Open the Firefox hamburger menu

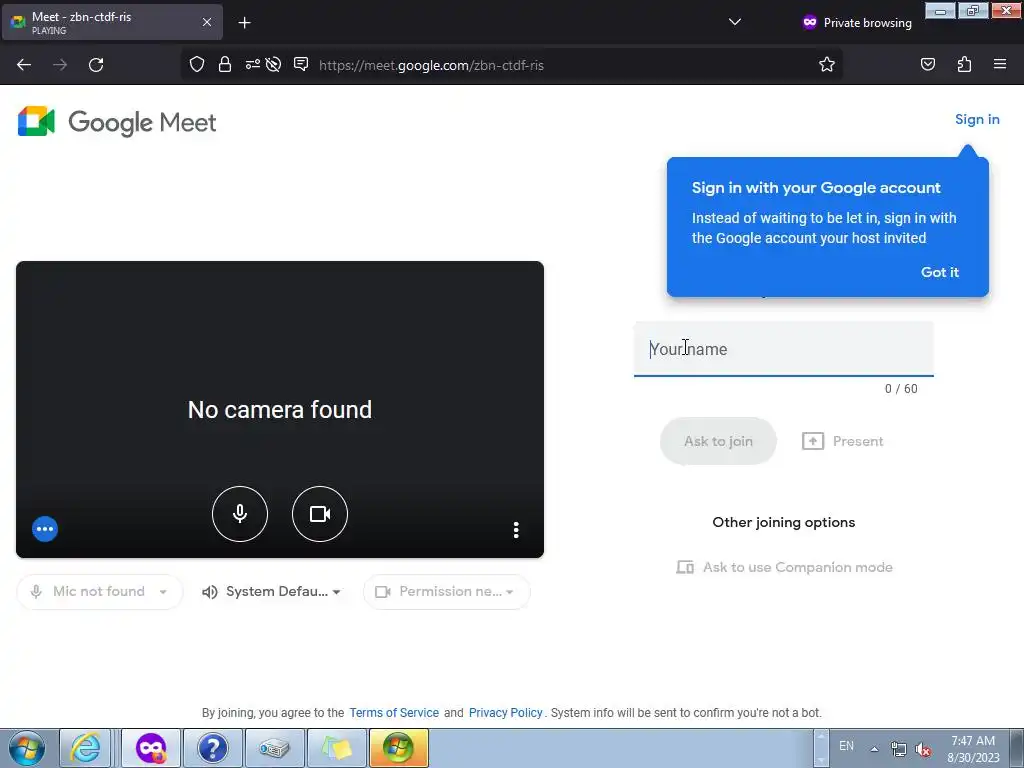(x=1000, y=64)
